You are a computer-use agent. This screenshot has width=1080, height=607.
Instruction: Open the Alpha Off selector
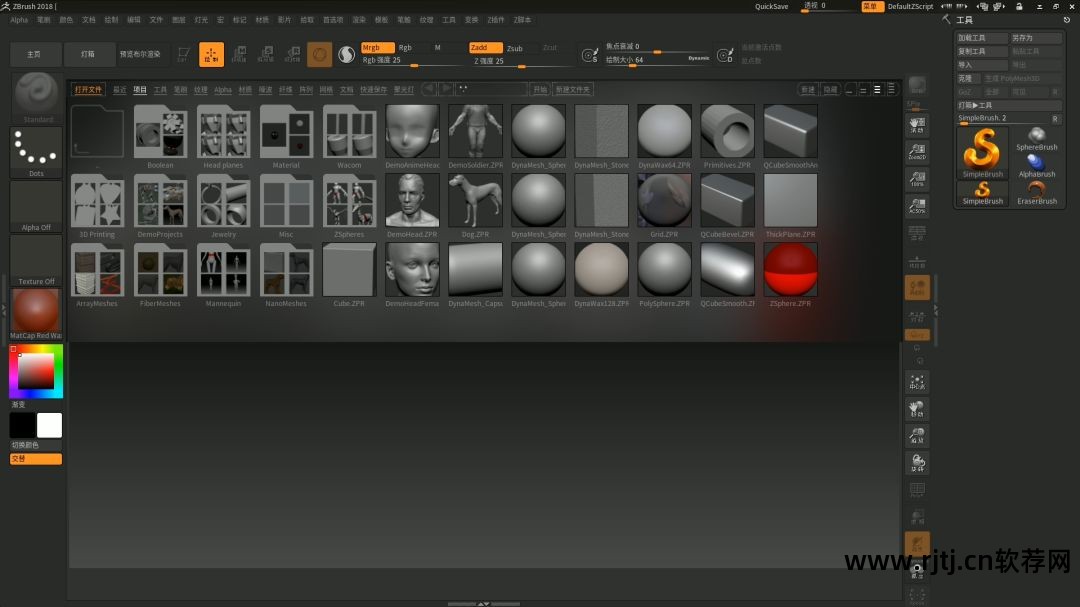[36, 207]
